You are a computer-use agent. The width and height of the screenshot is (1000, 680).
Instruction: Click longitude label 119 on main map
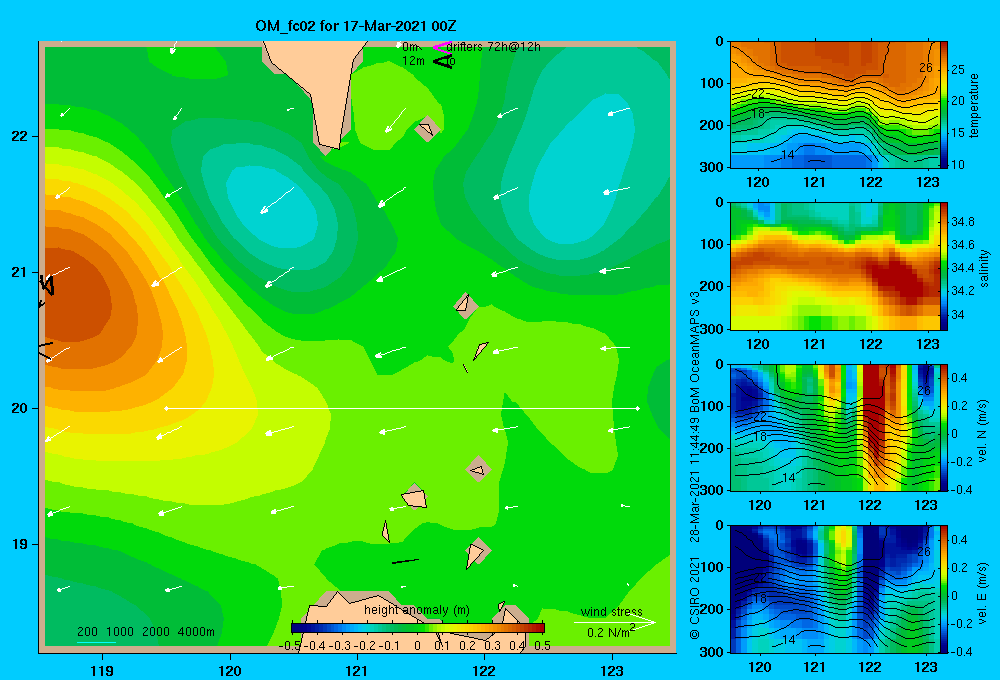pos(103,670)
